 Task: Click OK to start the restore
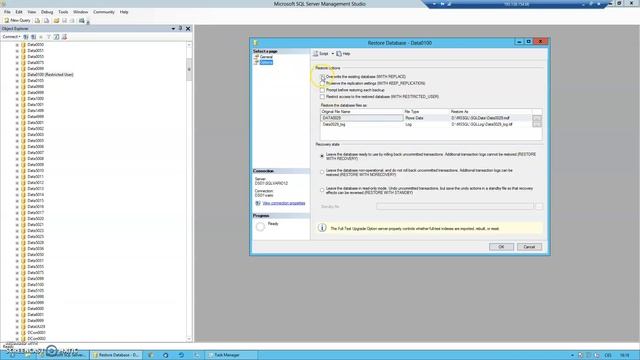pyautogui.click(x=501, y=247)
